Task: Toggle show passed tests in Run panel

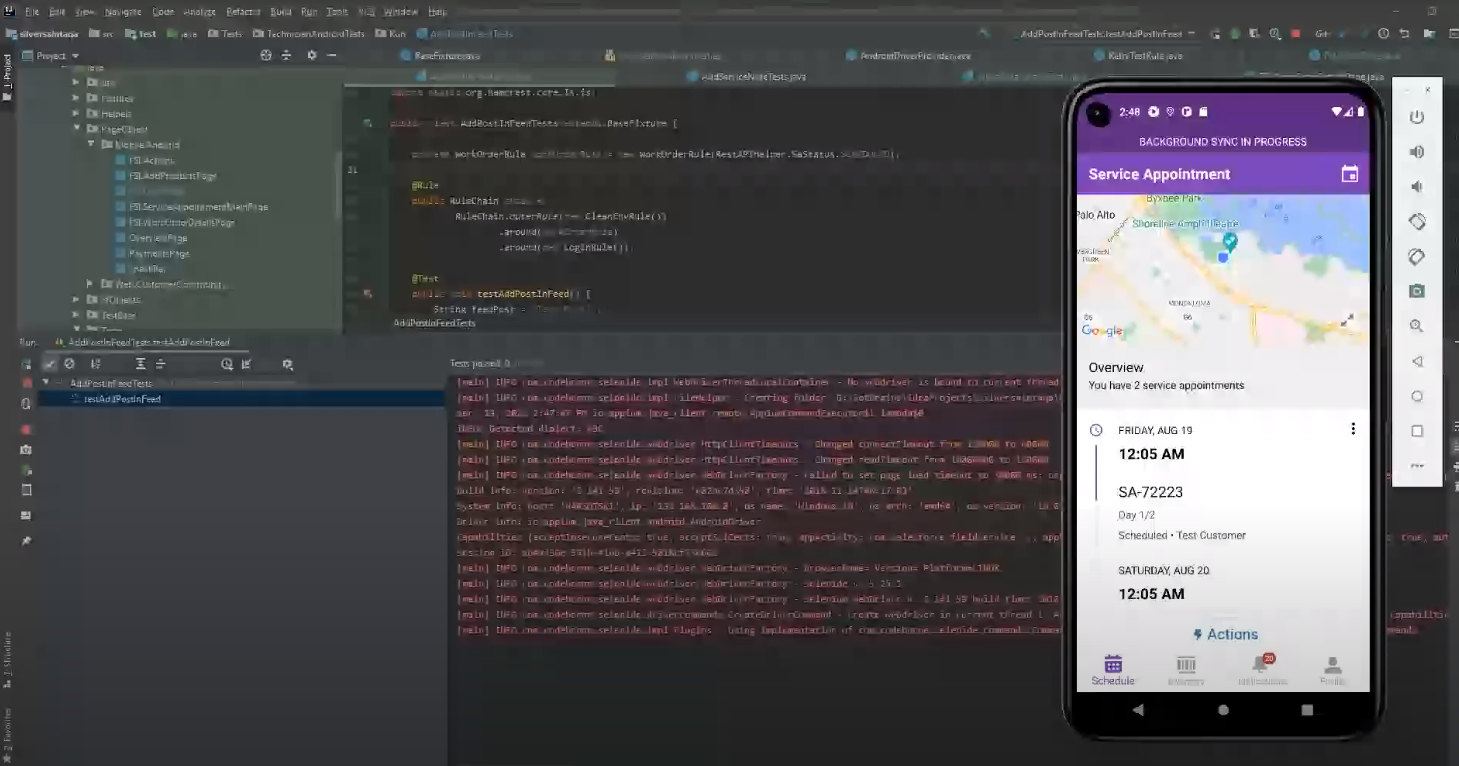Action: coord(50,364)
